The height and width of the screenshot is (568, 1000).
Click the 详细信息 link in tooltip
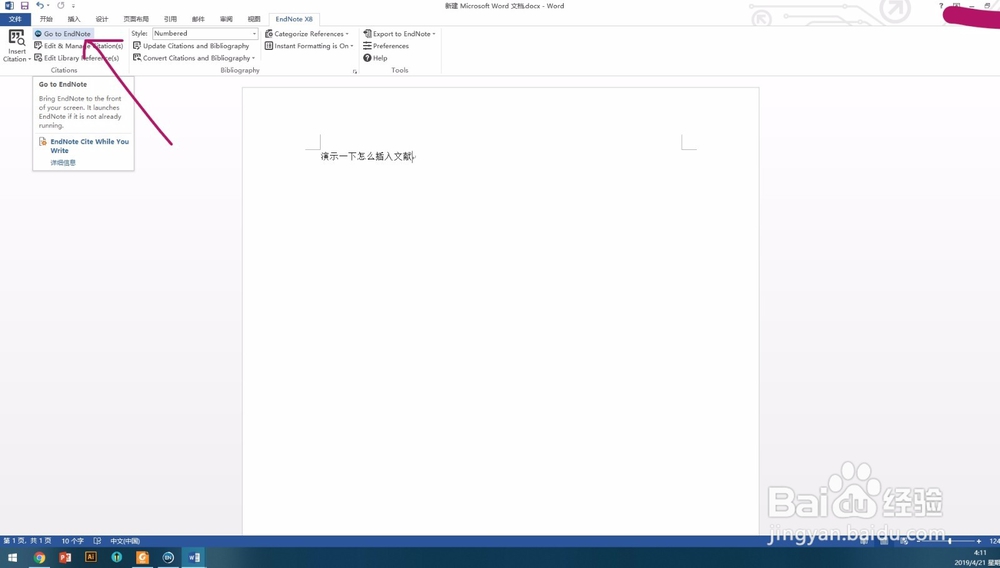[x=63, y=163]
